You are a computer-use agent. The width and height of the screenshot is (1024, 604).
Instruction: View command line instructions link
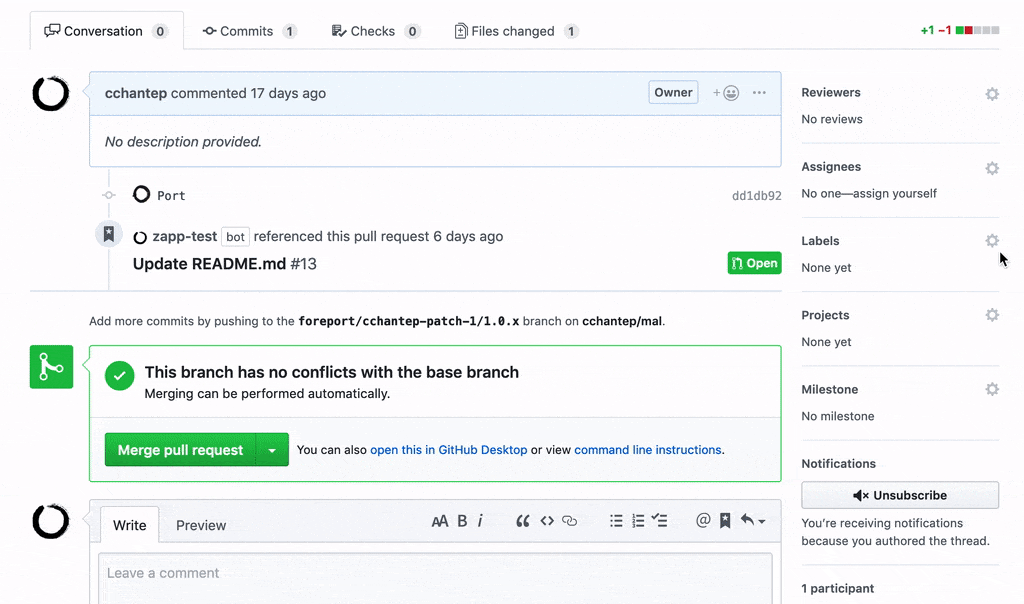click(x=648, y=450)
